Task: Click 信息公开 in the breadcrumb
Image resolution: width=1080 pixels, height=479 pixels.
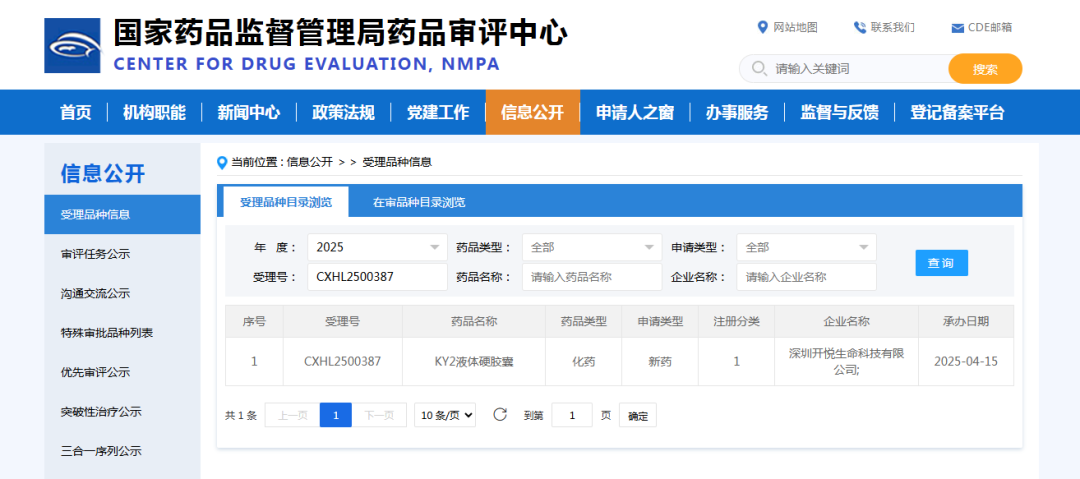Action: (x=310, y=163)
